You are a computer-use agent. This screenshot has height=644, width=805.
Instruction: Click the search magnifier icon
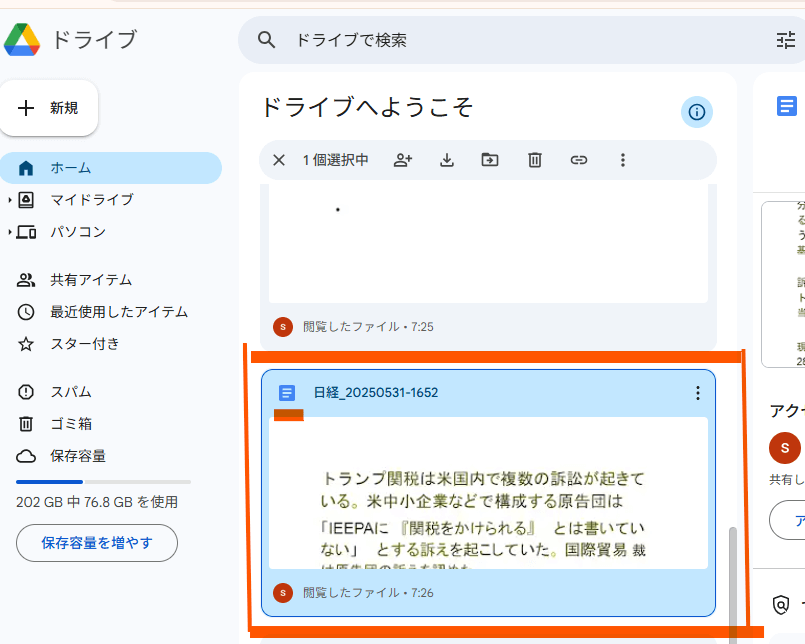tap(266, 40)
